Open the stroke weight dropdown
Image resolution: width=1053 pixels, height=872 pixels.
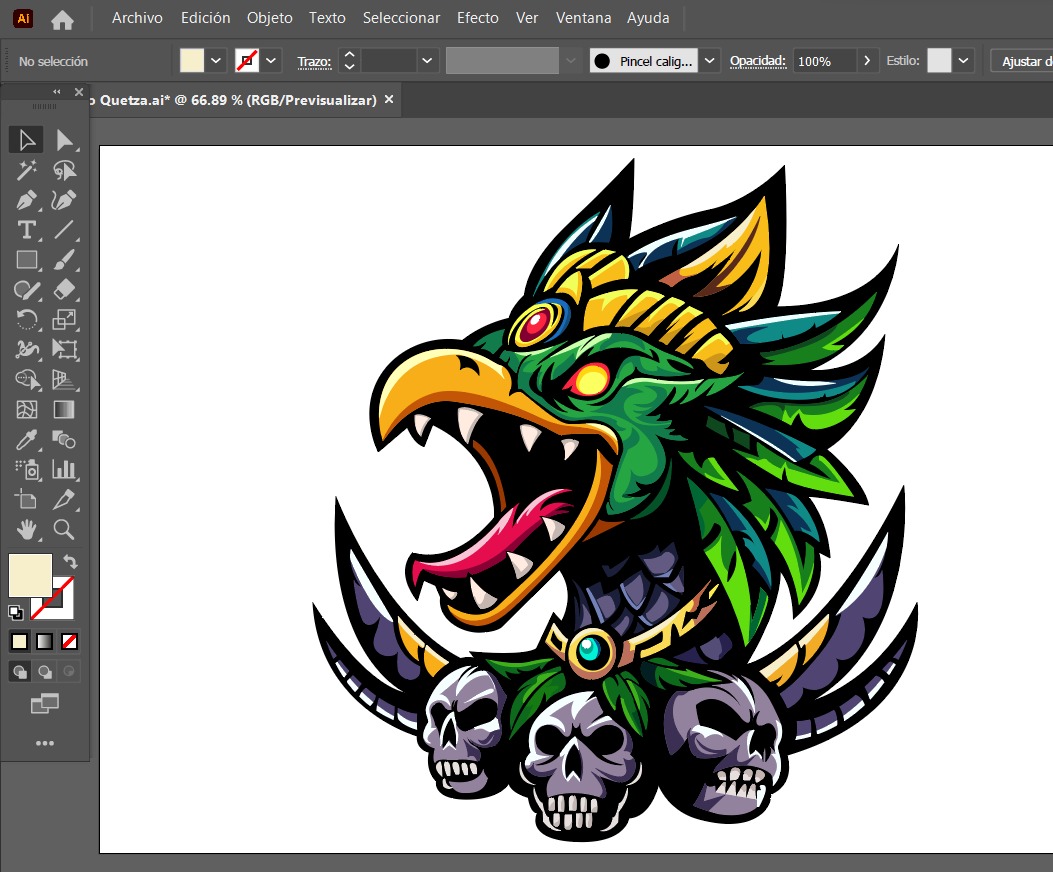click(427, 61)
